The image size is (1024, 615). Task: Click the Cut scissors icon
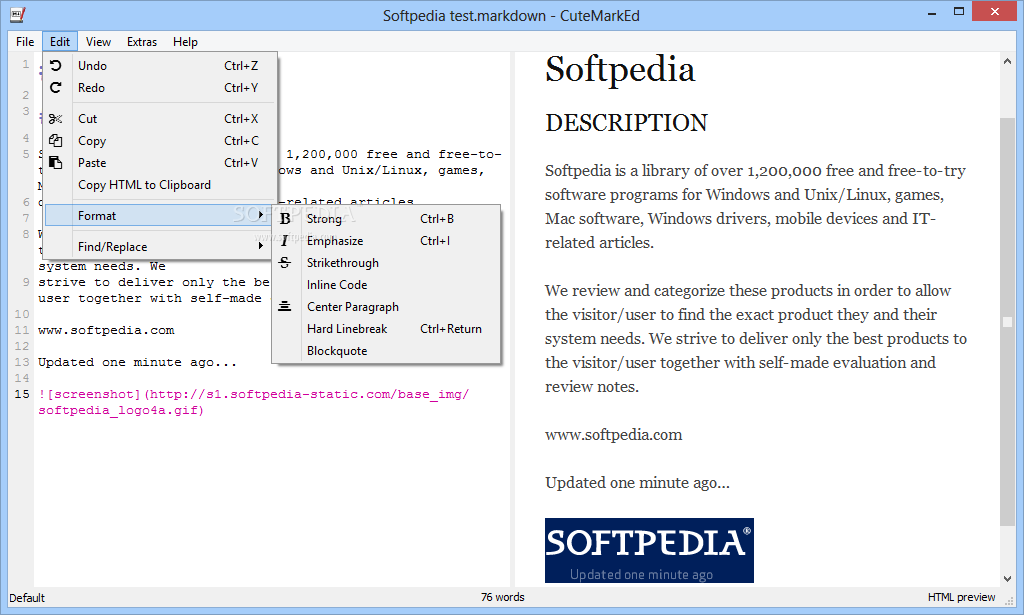click(56, 119)
